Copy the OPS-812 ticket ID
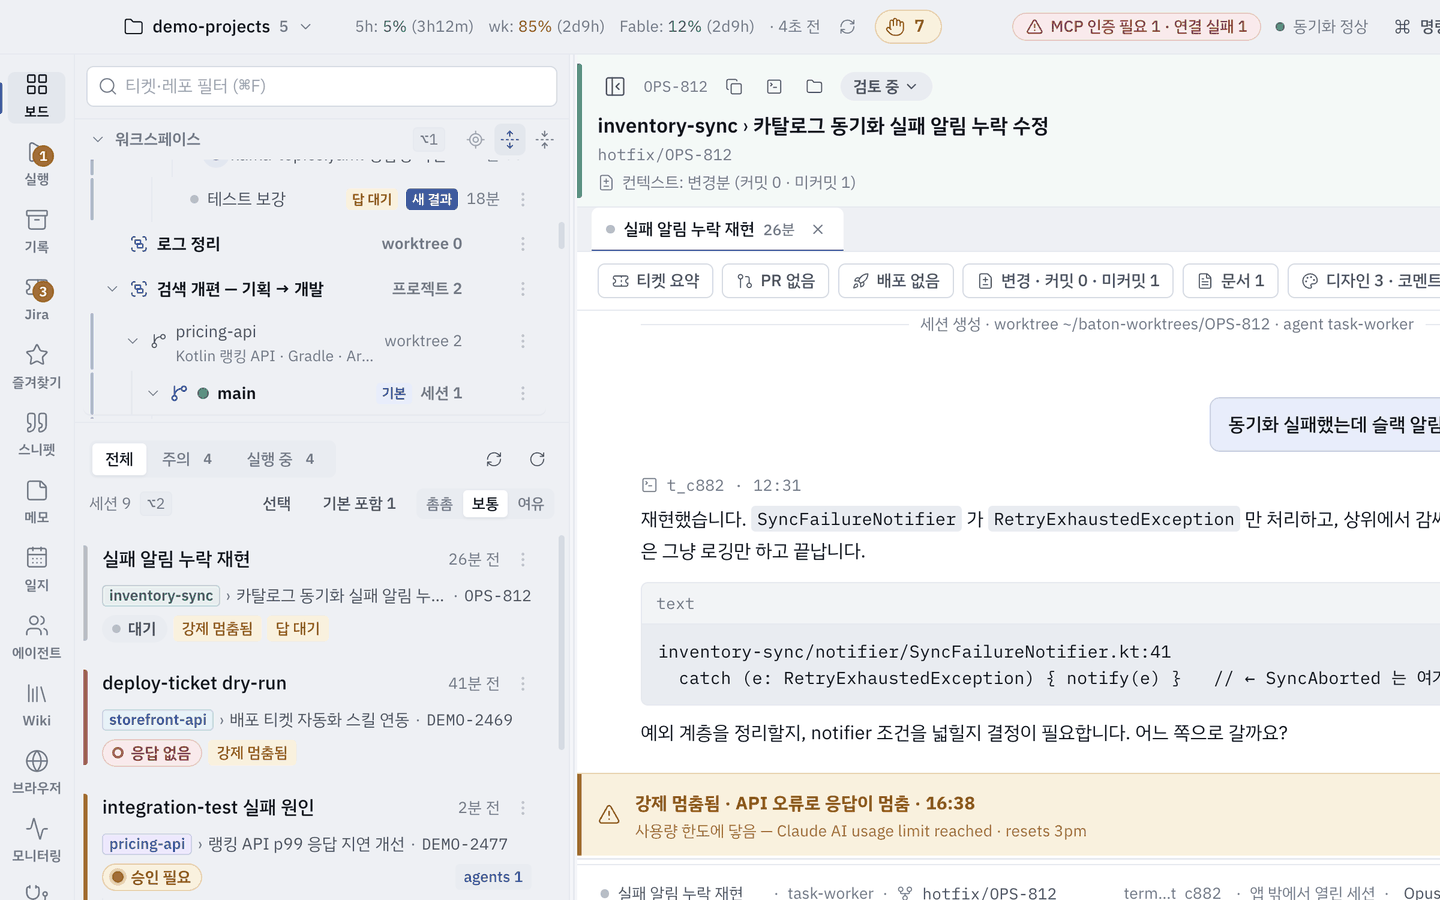Screen dimensions: 1440x900 pyautogui.click(x=734, y=87)
